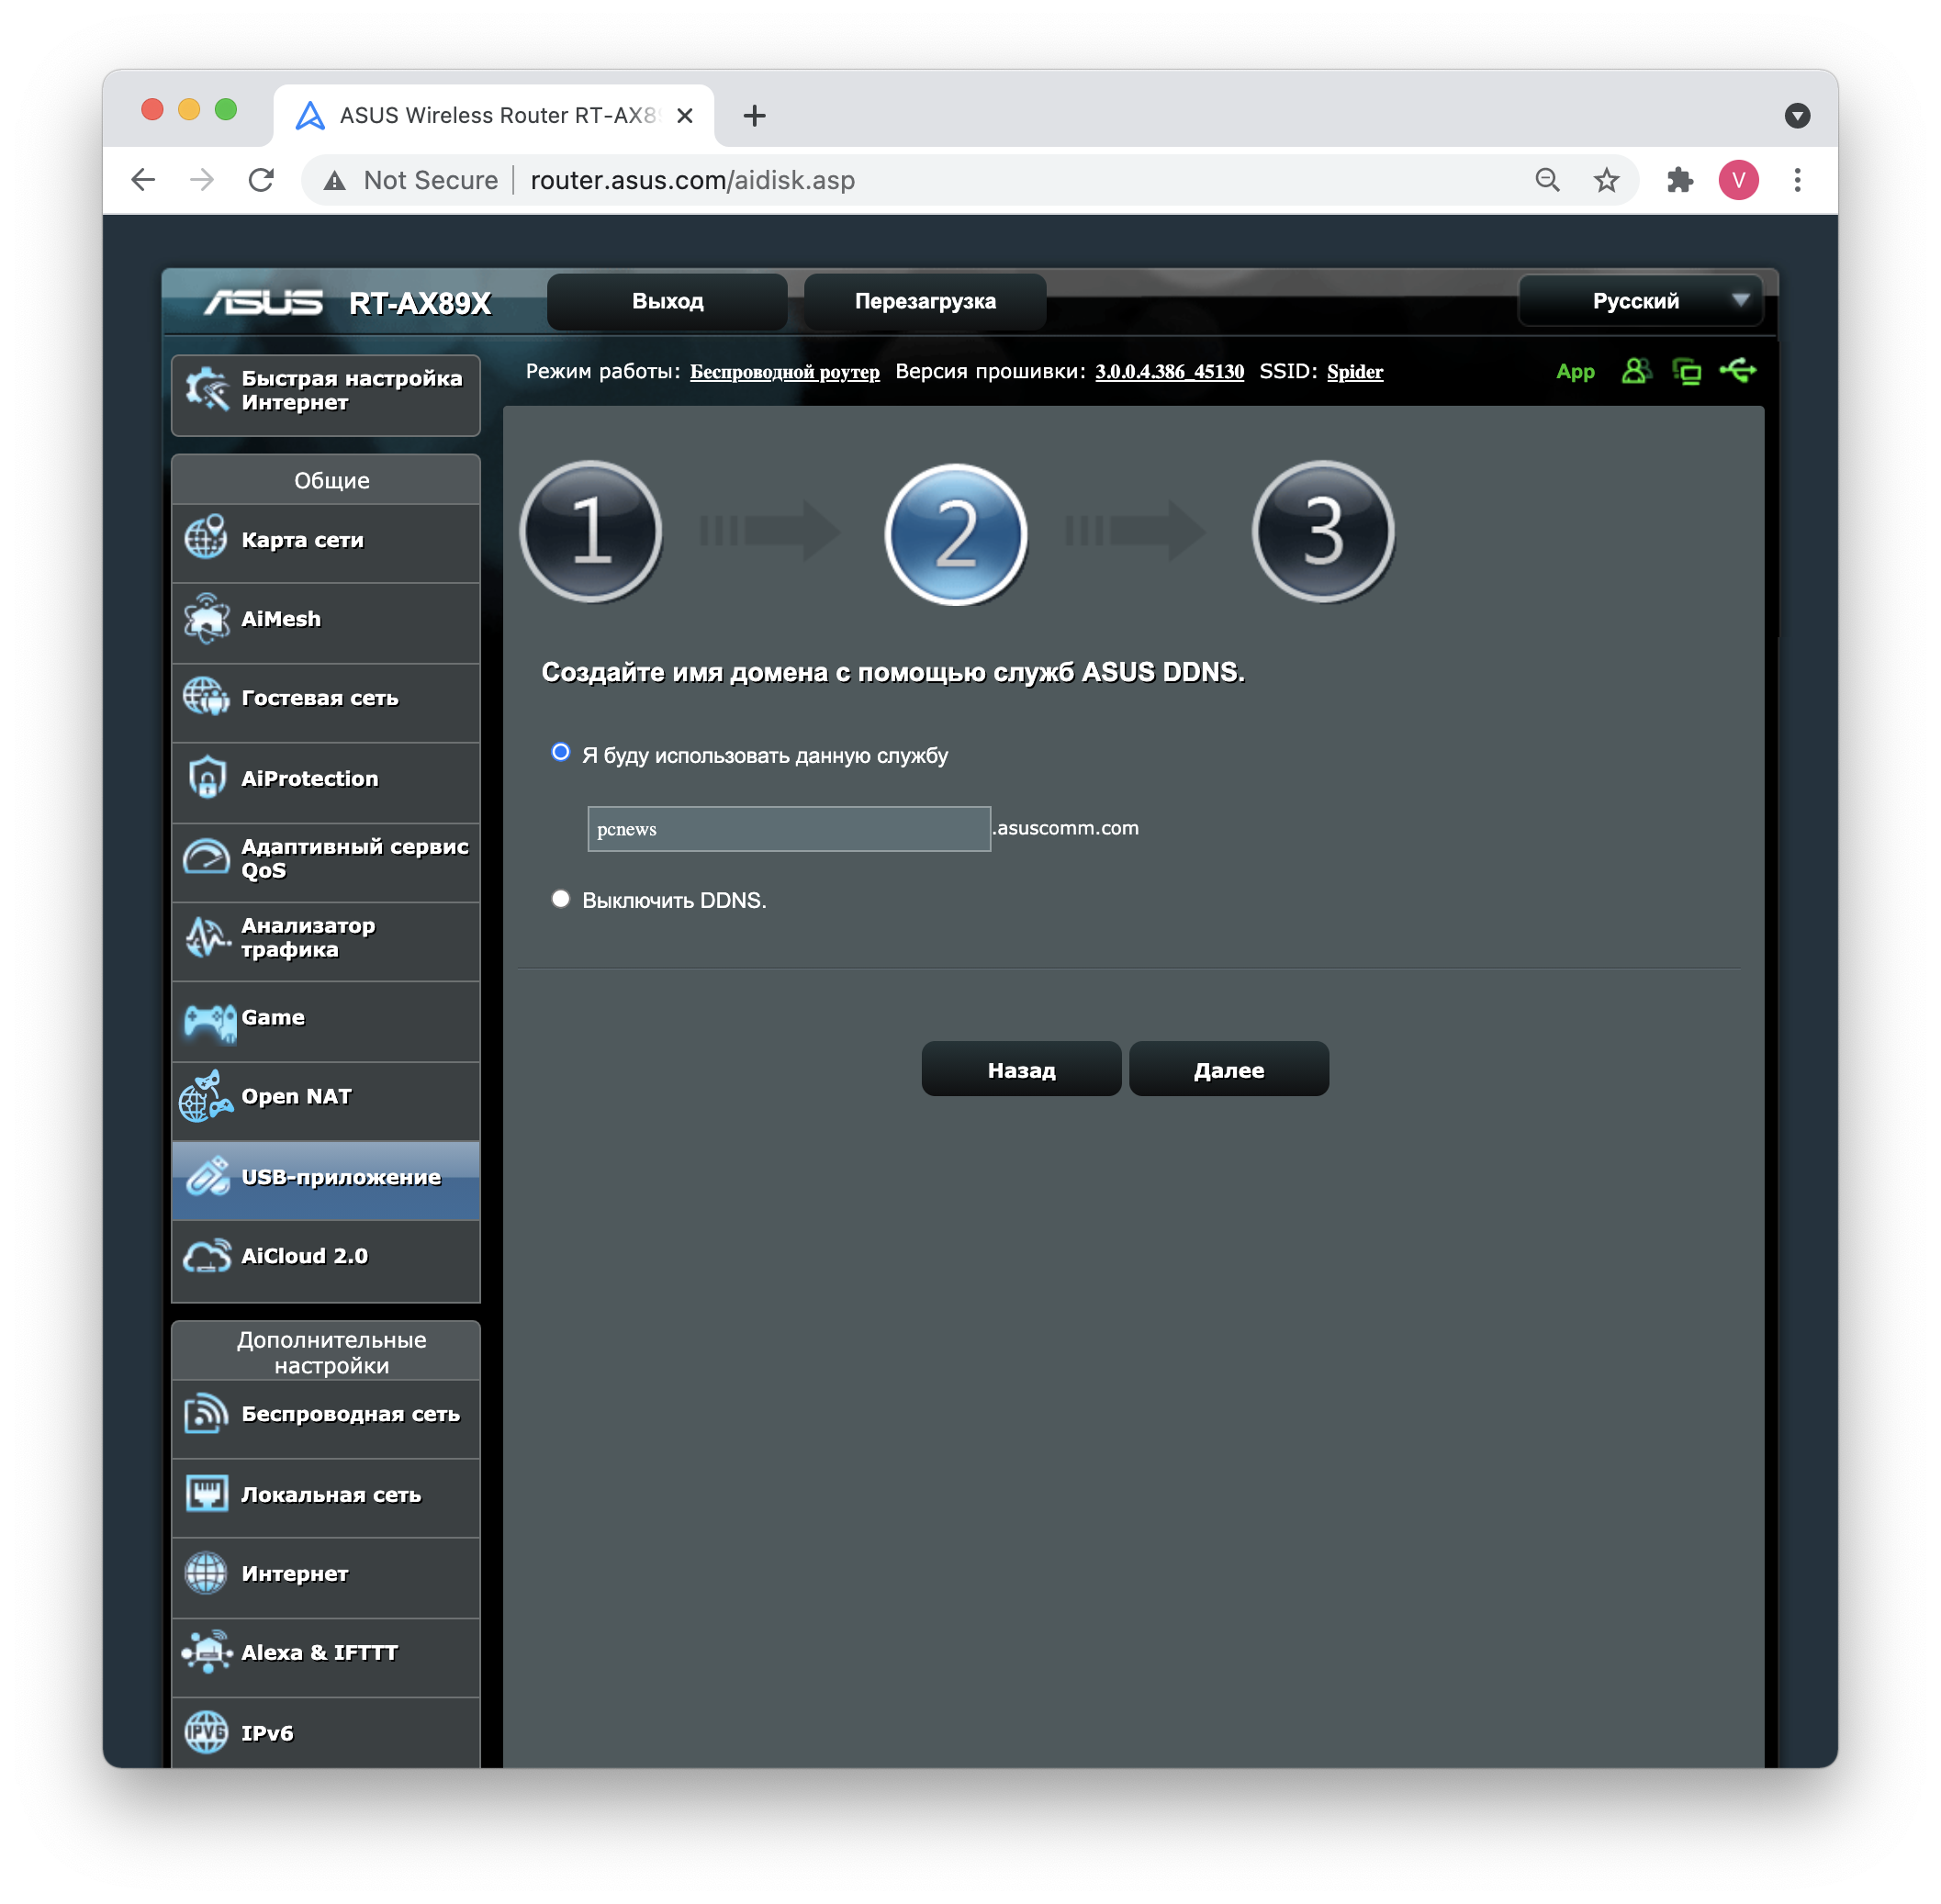Click the Выход logout button
This screenshot has width=1941, height=1904.
(x=667, y=301)
